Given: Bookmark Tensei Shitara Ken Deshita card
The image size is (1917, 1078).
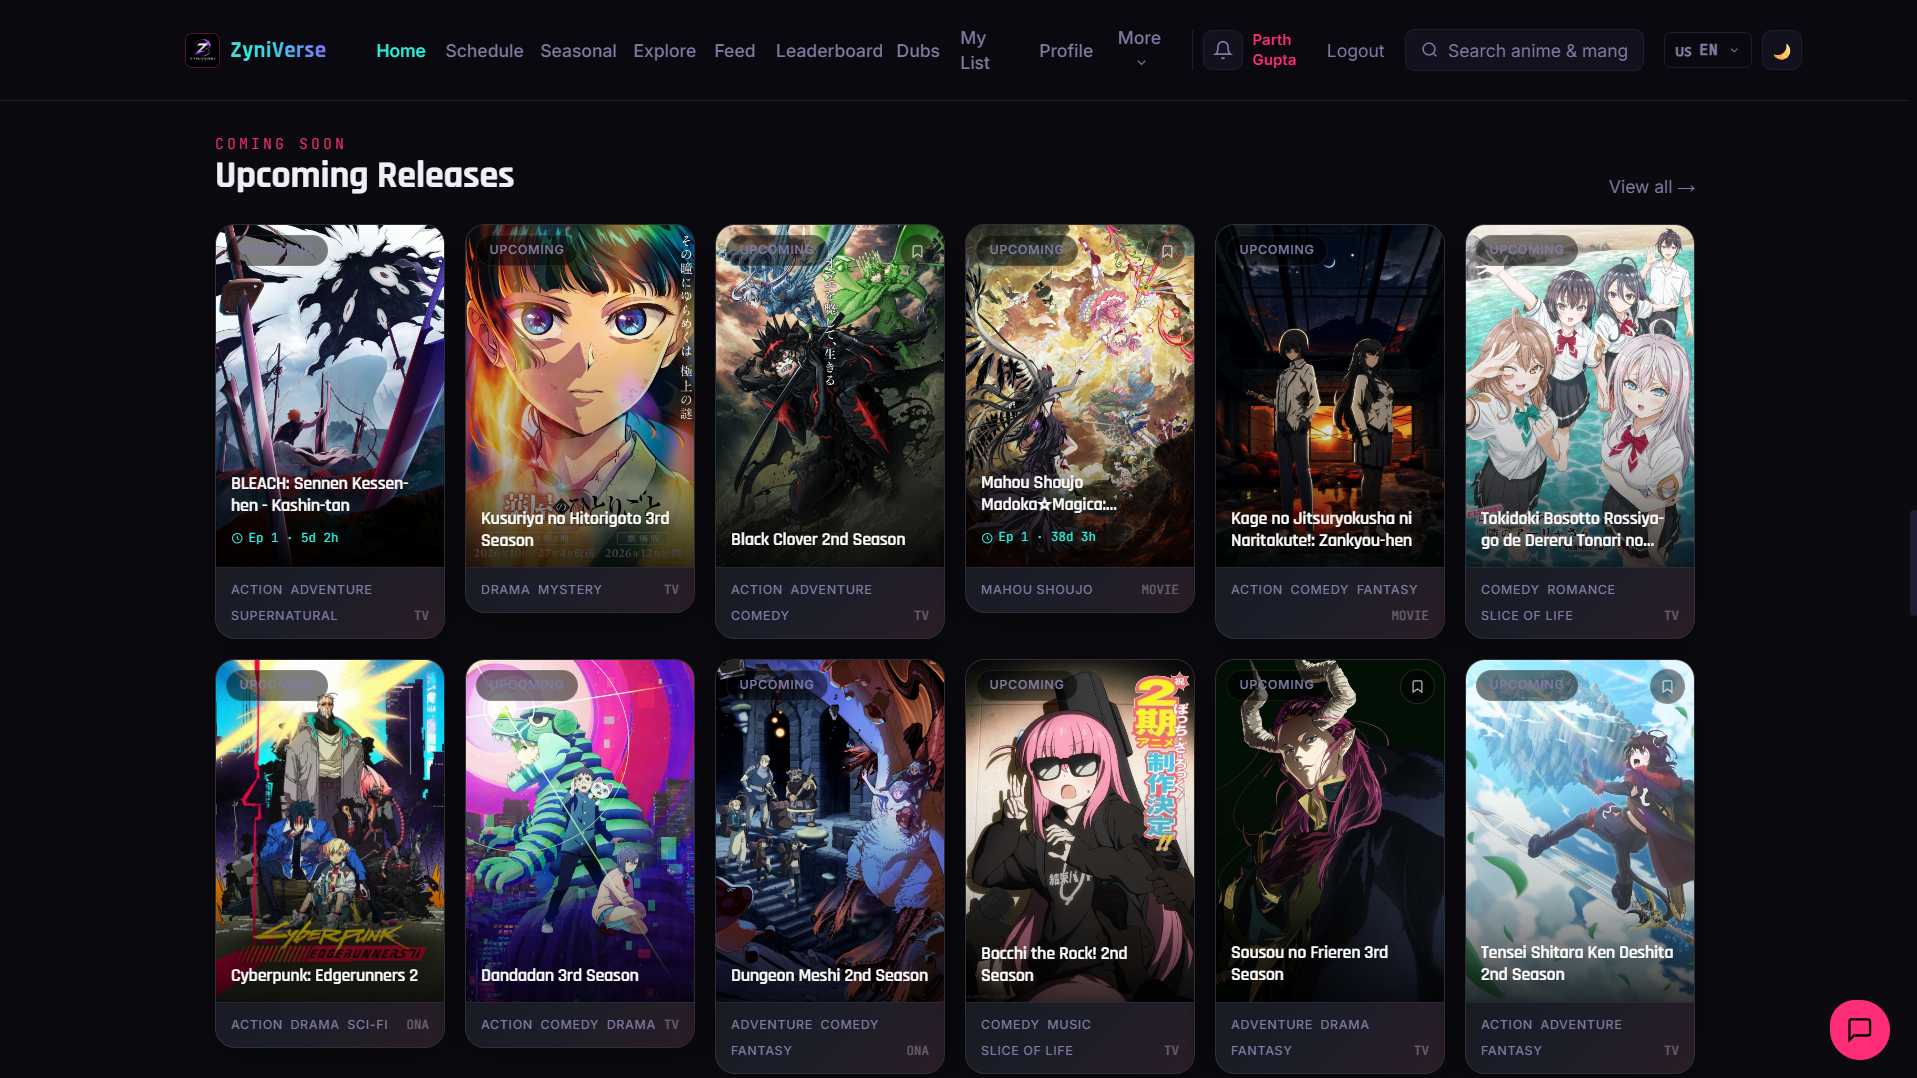Looking at the screenshot, I should (1667, 687).
